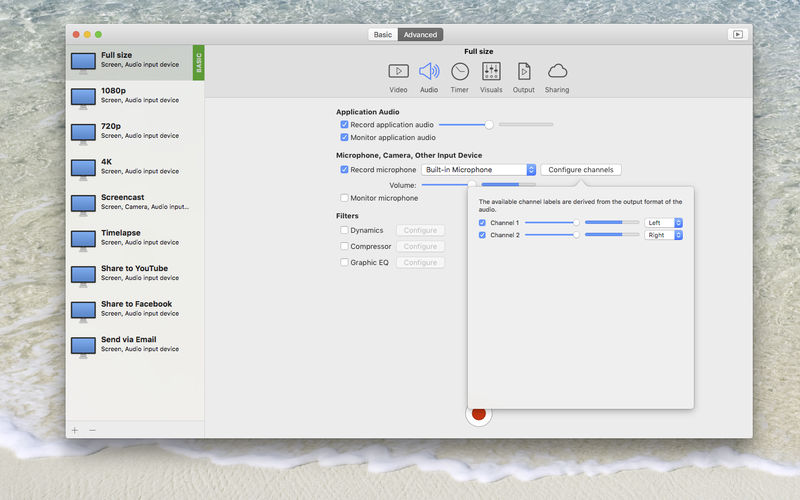Open Channel 2 Right label dropdown
Viewport: 800px width, 500px height.
click(x=663, y=235)
